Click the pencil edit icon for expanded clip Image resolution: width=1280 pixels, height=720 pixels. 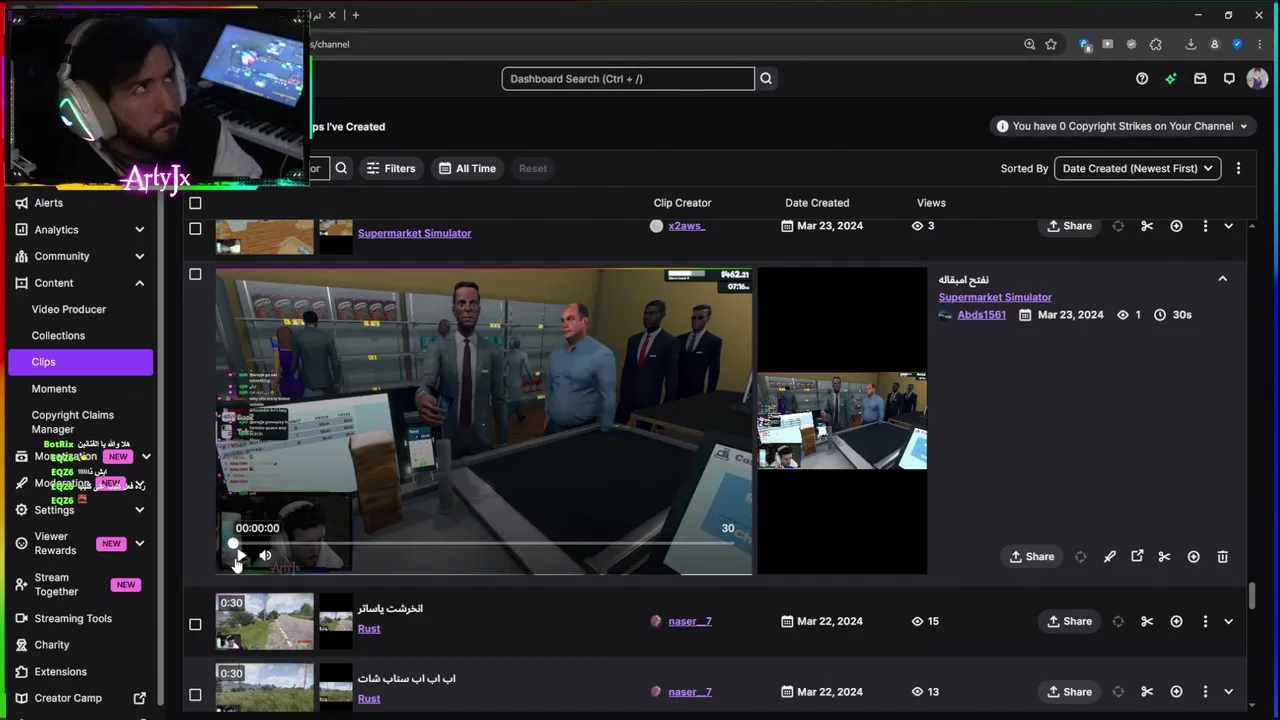[1109, 557]
